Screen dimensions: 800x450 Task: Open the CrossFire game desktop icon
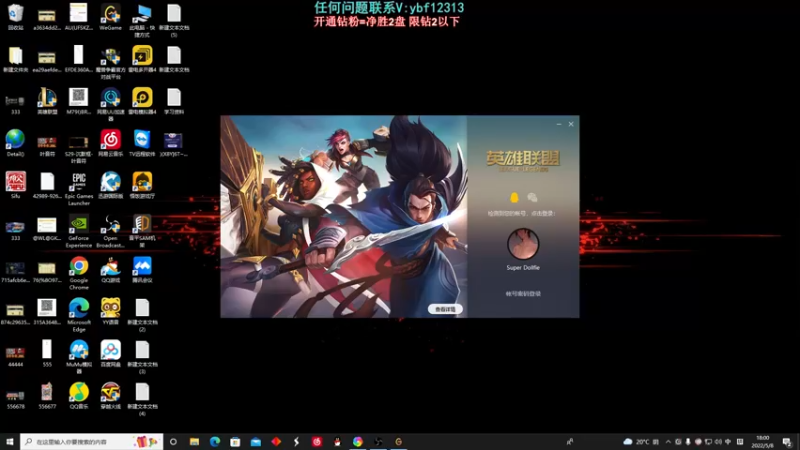[x=110, y=395]
